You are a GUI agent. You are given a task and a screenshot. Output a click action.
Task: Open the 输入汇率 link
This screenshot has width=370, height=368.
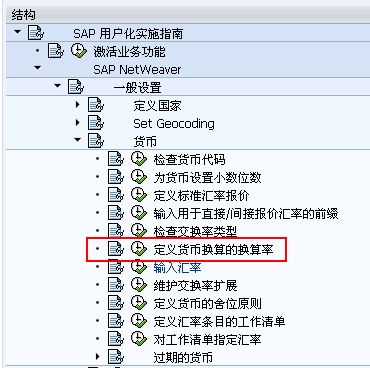tap(177, 268)
